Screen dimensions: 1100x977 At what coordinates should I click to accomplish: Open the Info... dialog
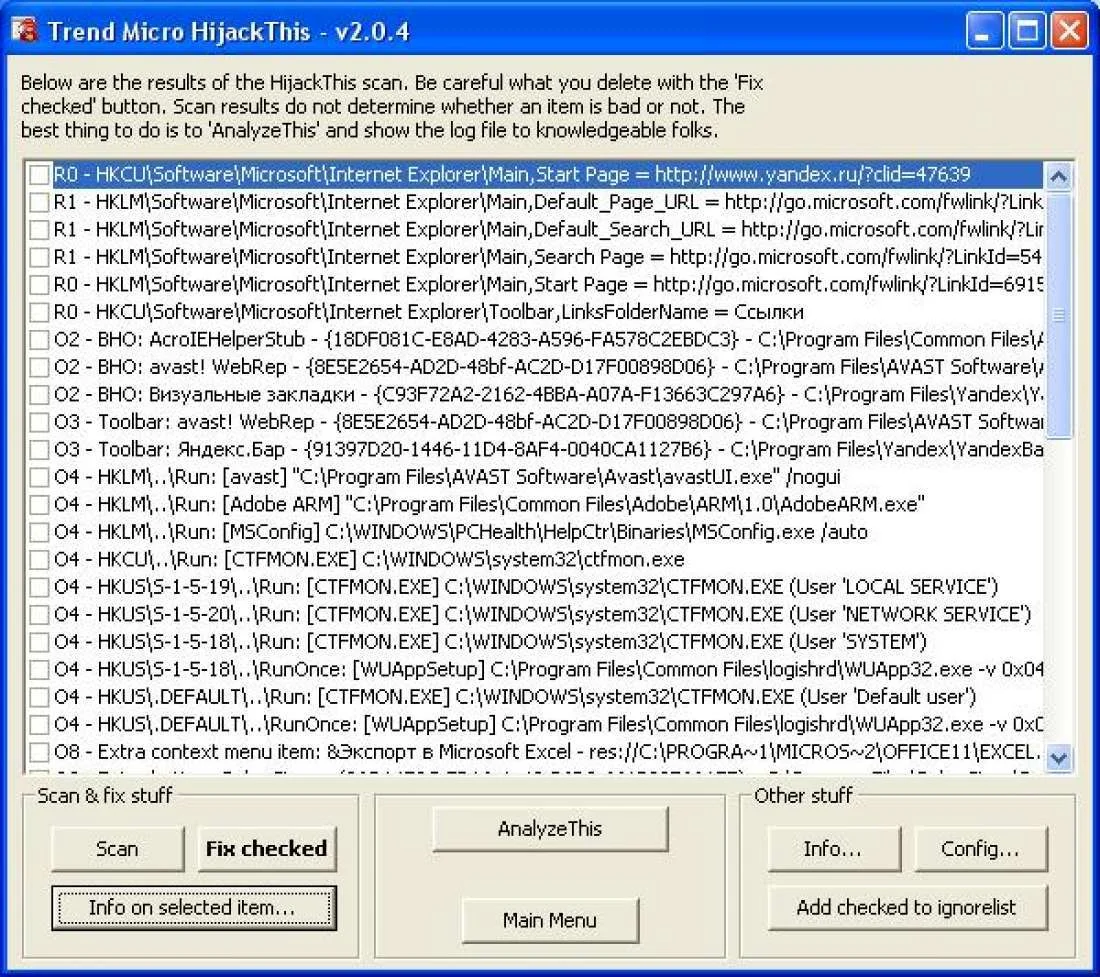833,849
